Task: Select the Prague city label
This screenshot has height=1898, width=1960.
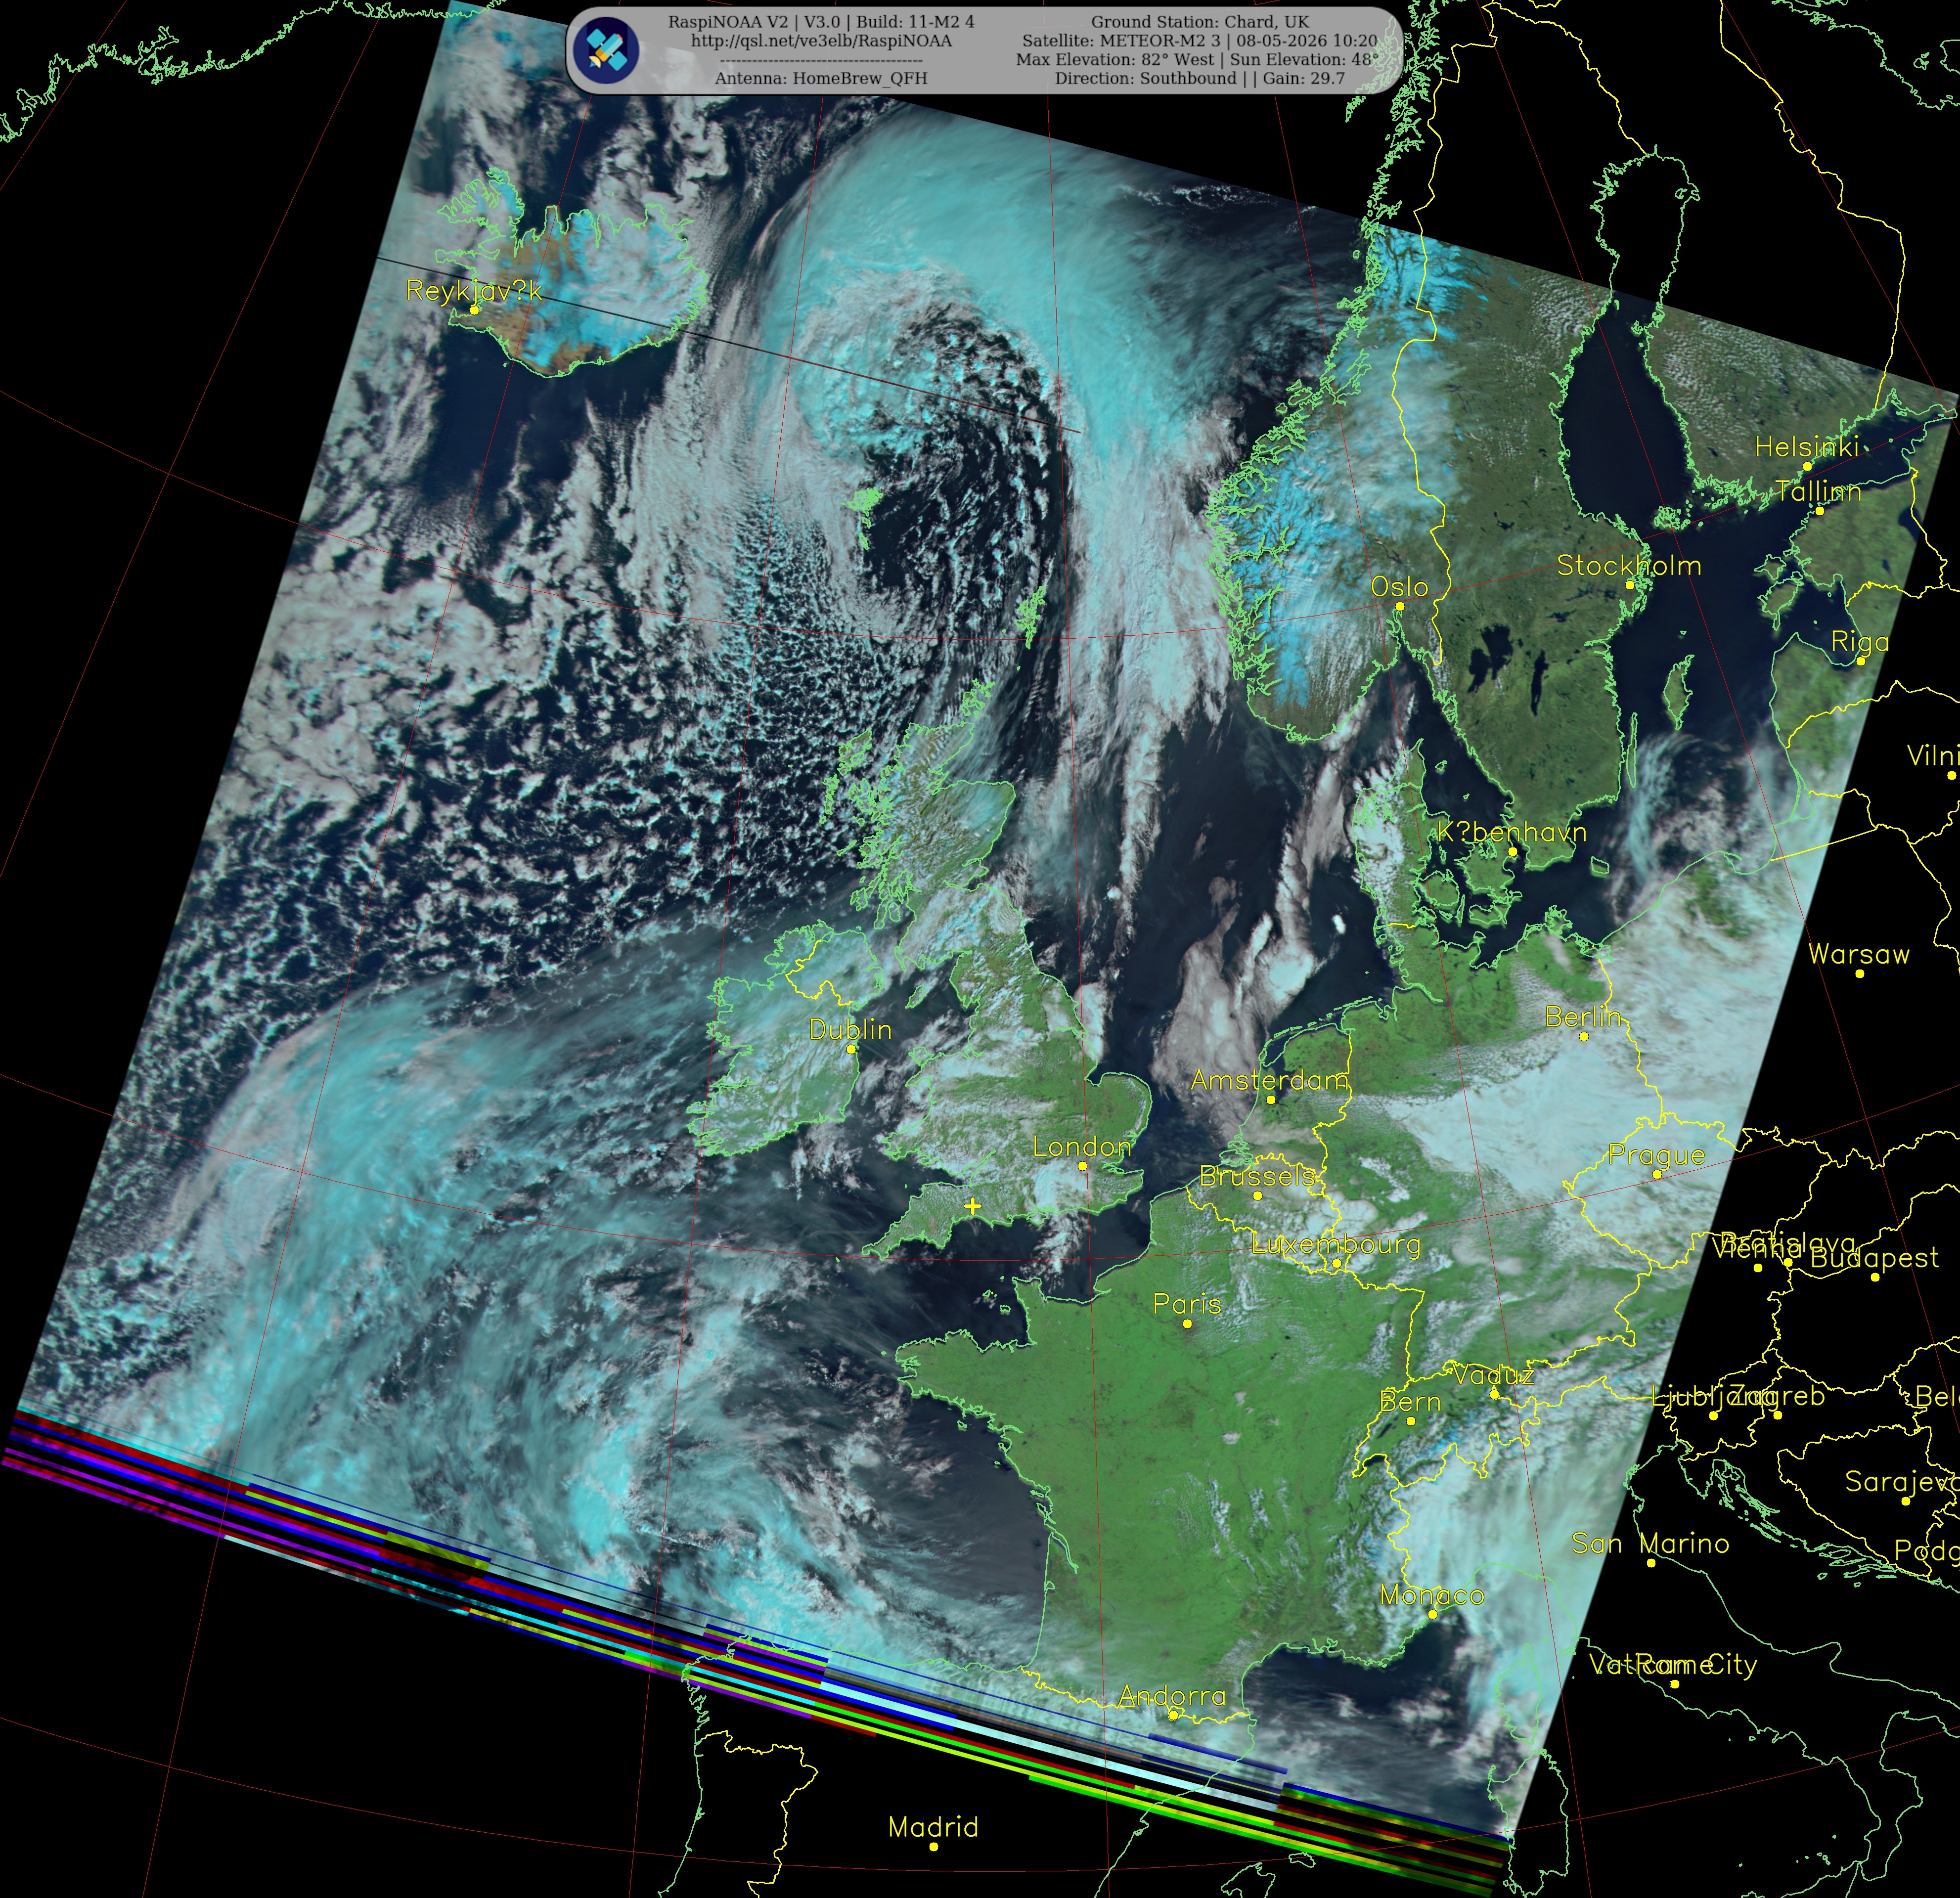Action: tap(1657, 1156)
